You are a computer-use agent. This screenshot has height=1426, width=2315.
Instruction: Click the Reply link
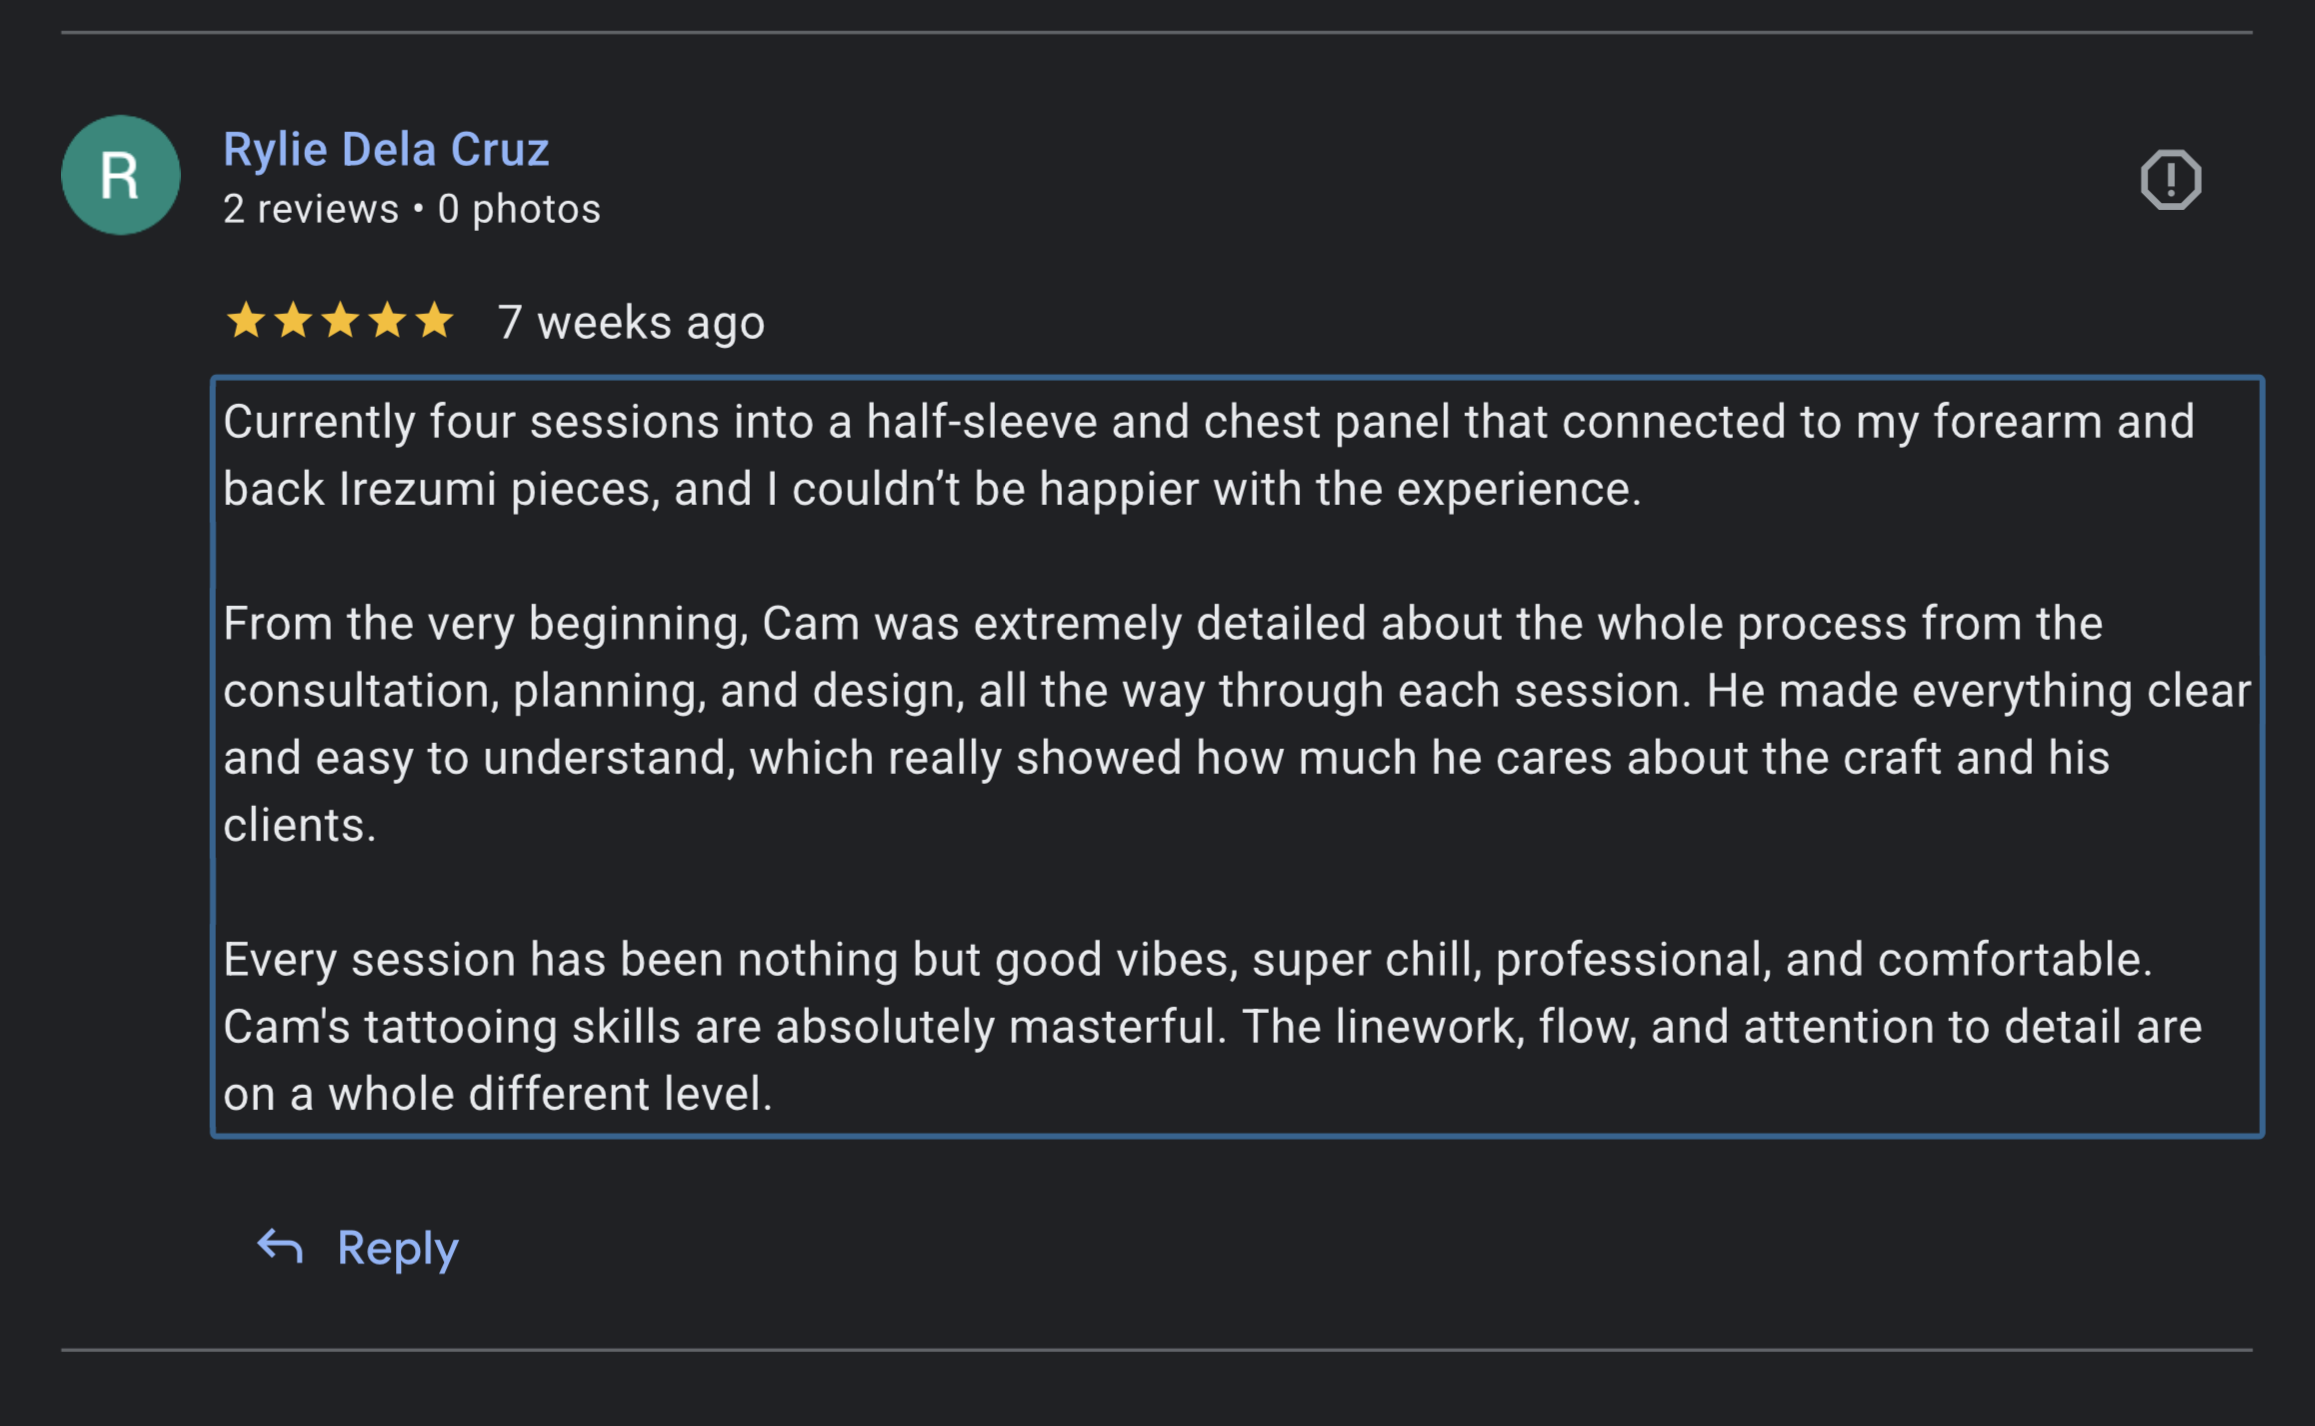(397, 1249)
